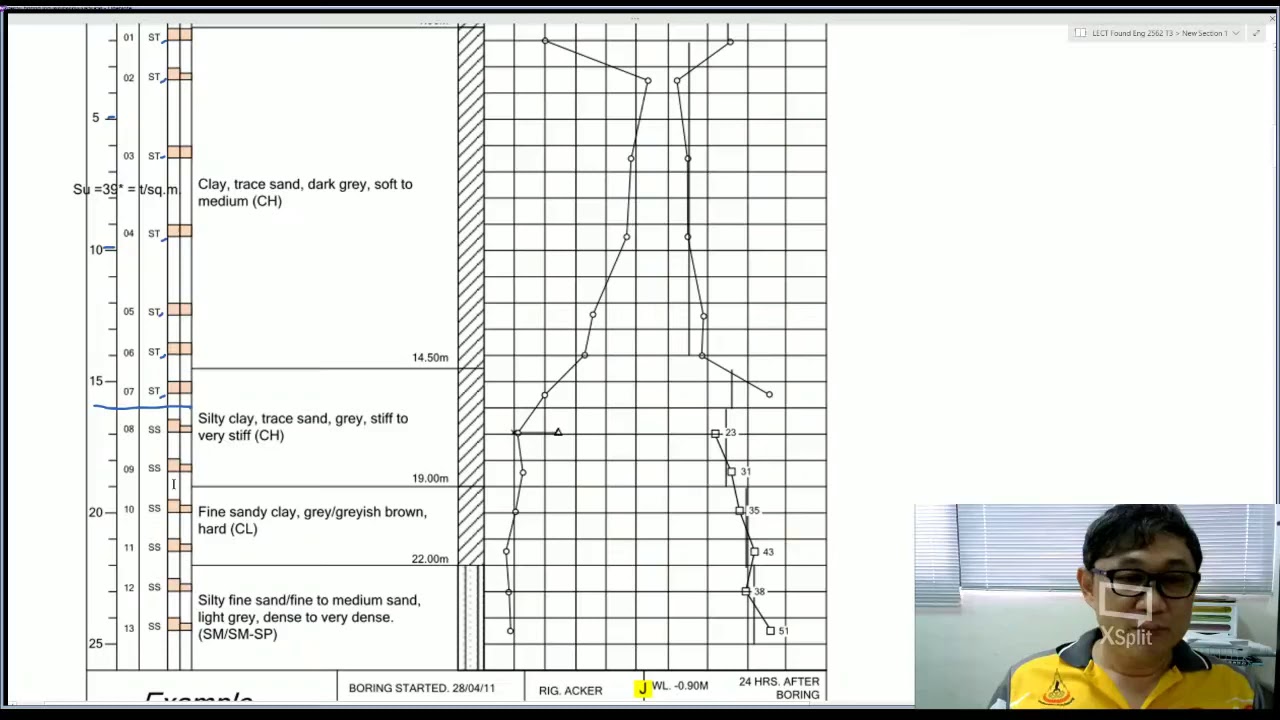Click depth scale label 10
This screenshot has height=720, width=1280.
pos(96,249)
